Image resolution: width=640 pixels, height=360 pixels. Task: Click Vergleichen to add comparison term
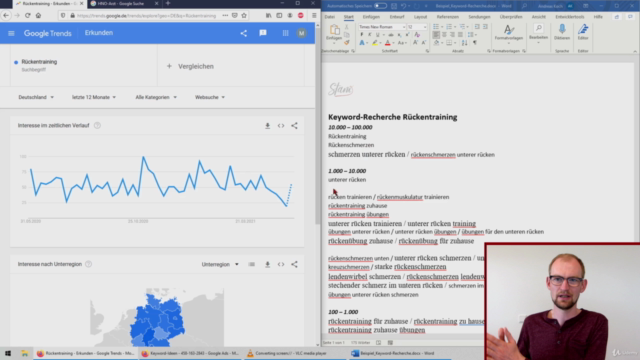coord(190,66)
